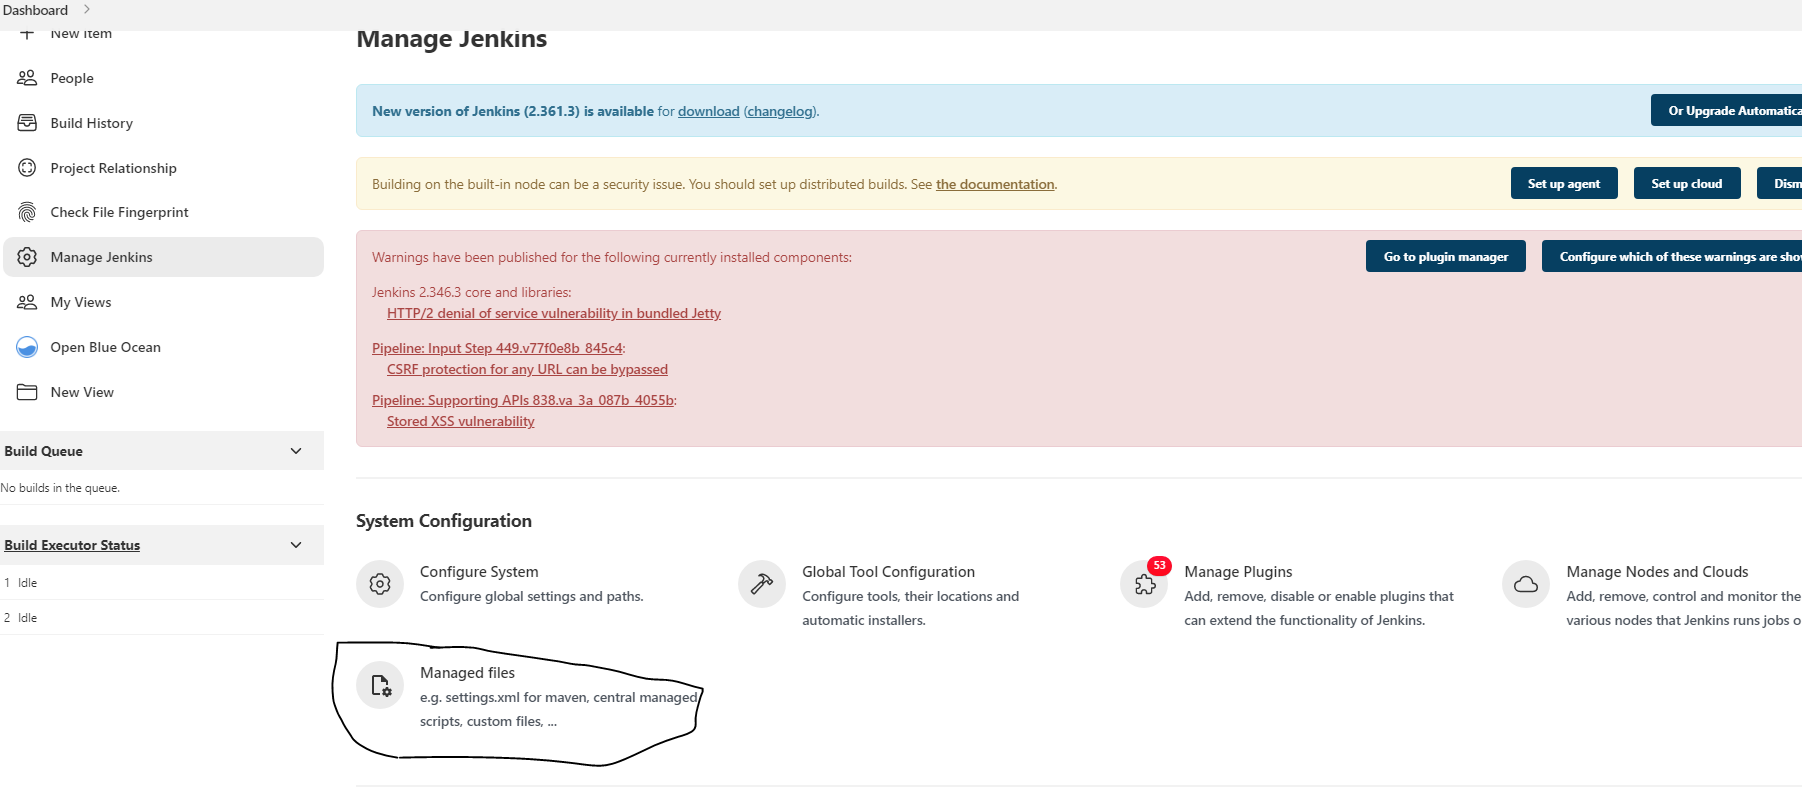This screenshot has height=789, width=1802.
Task: Click the Open Blue Ocean icon
Action: tap(27, 347)
